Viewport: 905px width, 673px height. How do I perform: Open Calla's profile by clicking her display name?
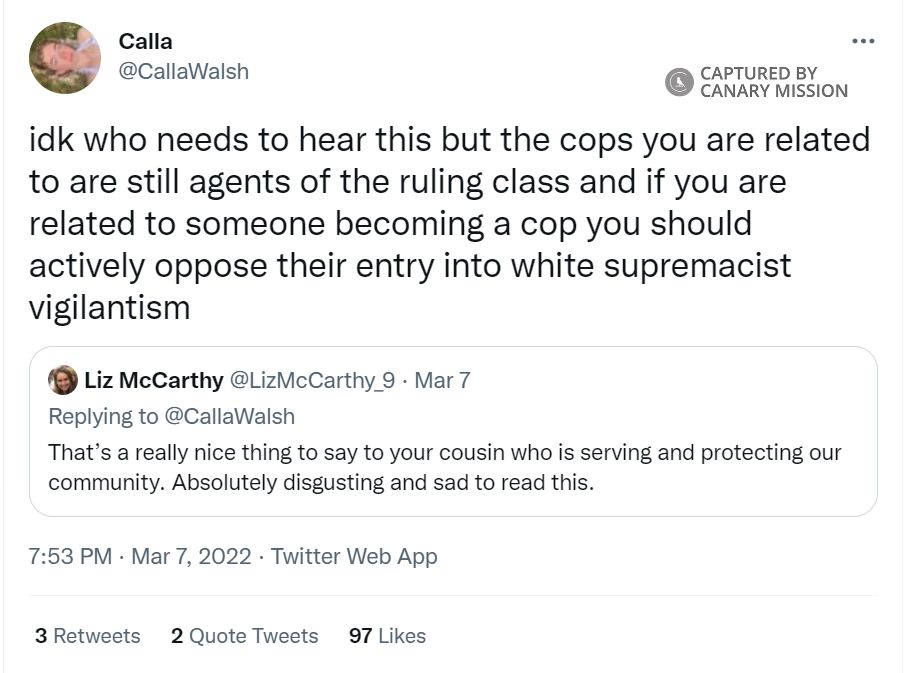[x=145, y=42]
